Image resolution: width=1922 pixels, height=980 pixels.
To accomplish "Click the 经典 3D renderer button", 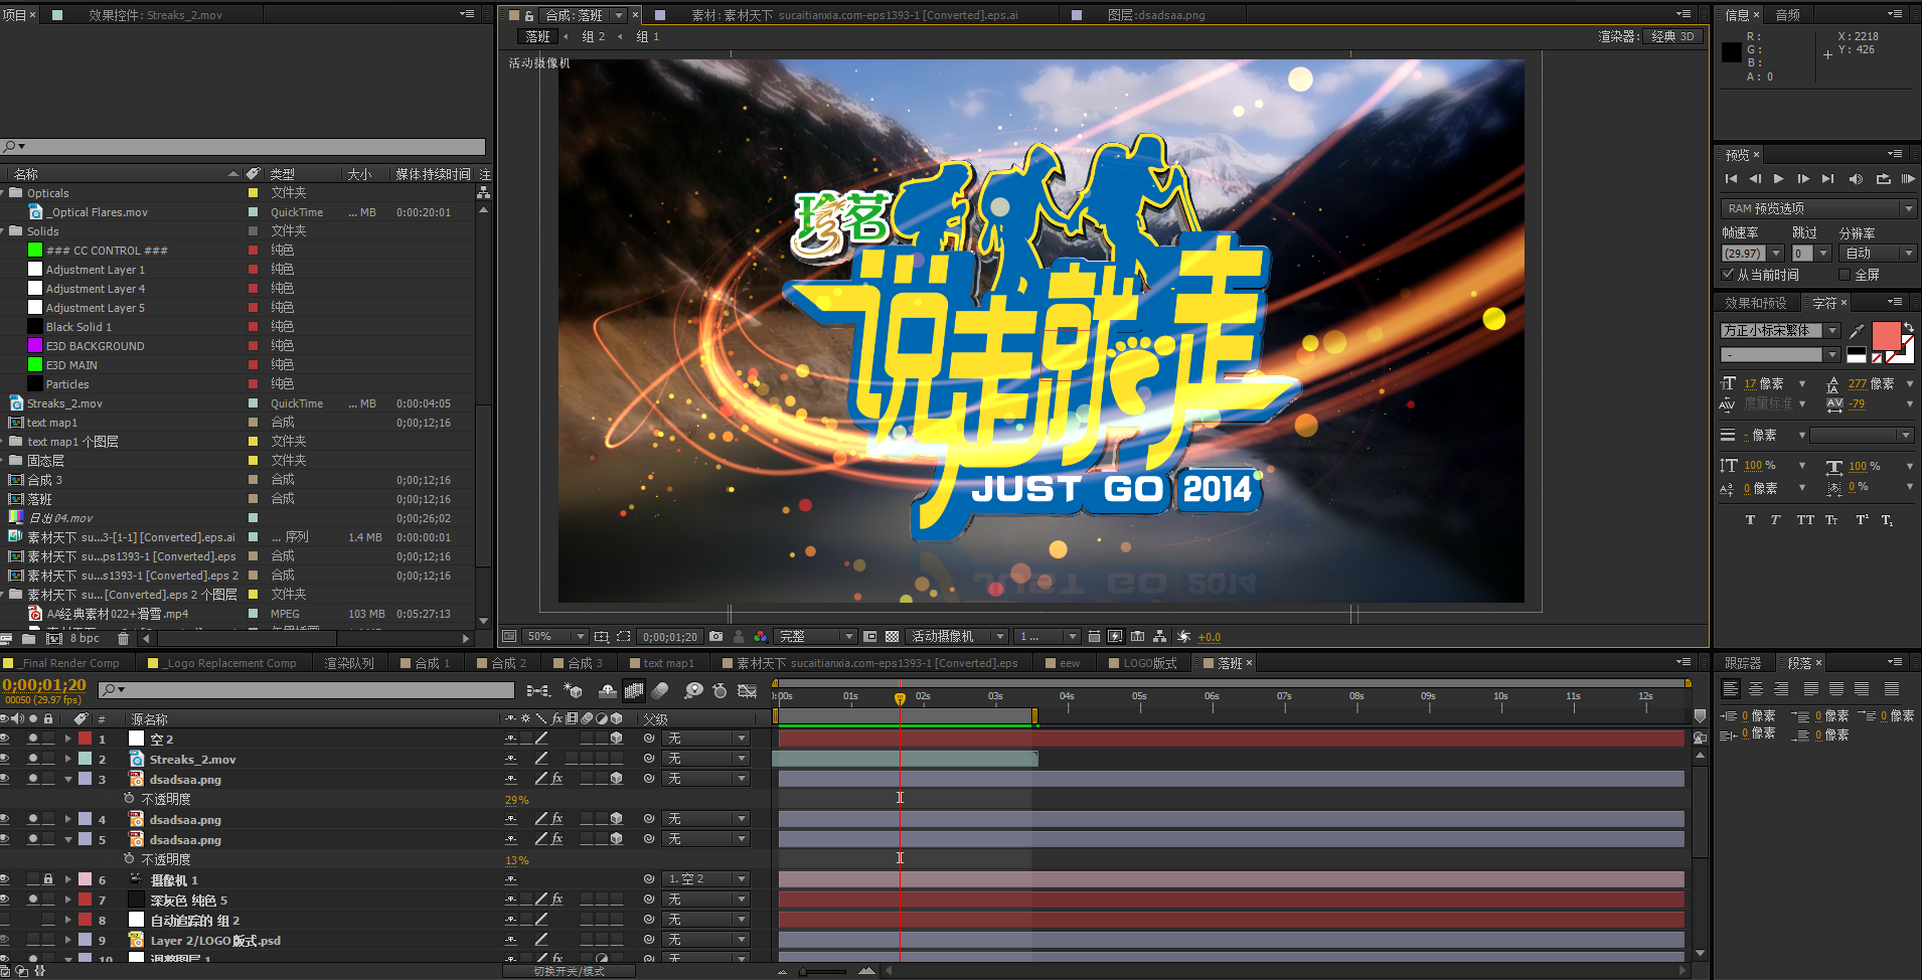I will pyautogui.click(x=1673, y=36).
